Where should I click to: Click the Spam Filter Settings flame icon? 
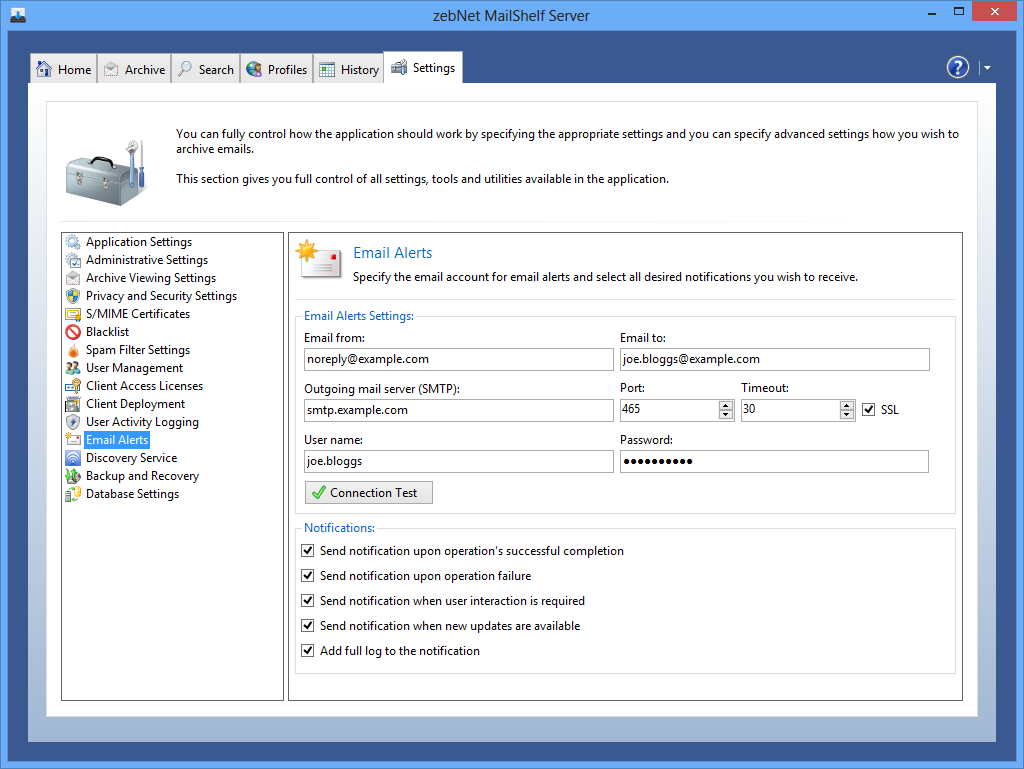(73, 350)
